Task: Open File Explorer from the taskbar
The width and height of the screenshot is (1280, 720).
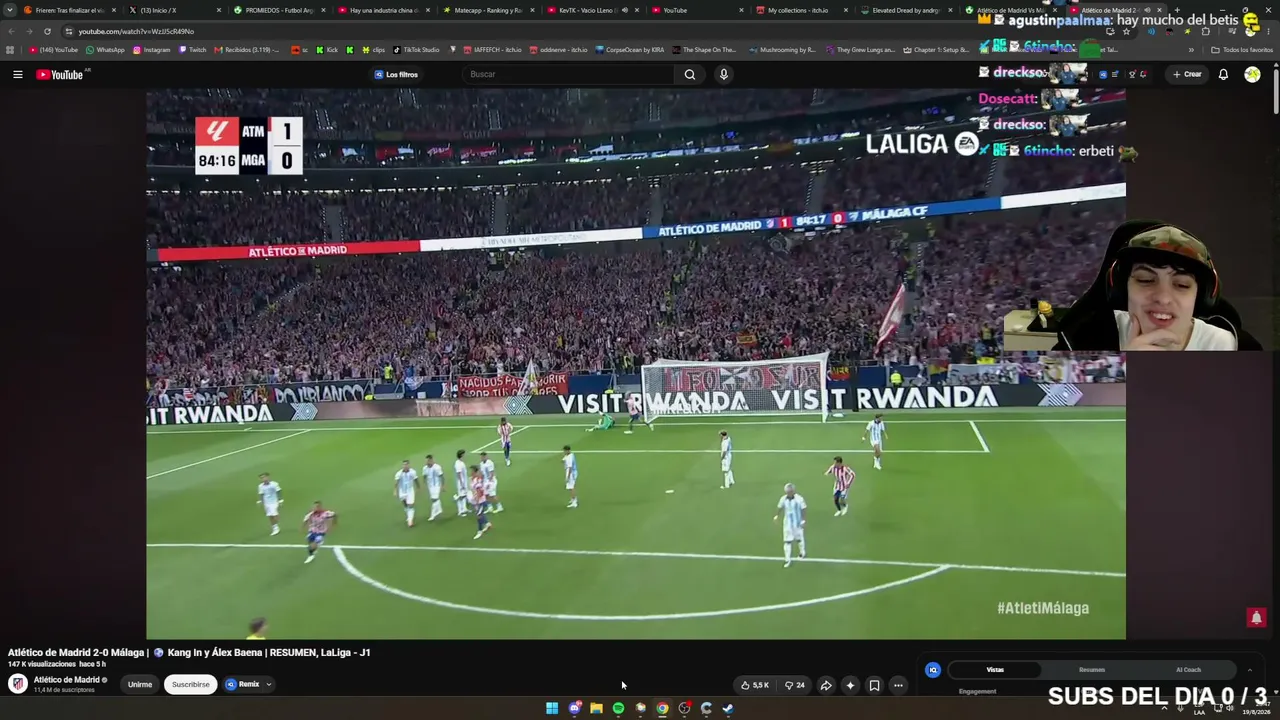Action: pos(596,708)
